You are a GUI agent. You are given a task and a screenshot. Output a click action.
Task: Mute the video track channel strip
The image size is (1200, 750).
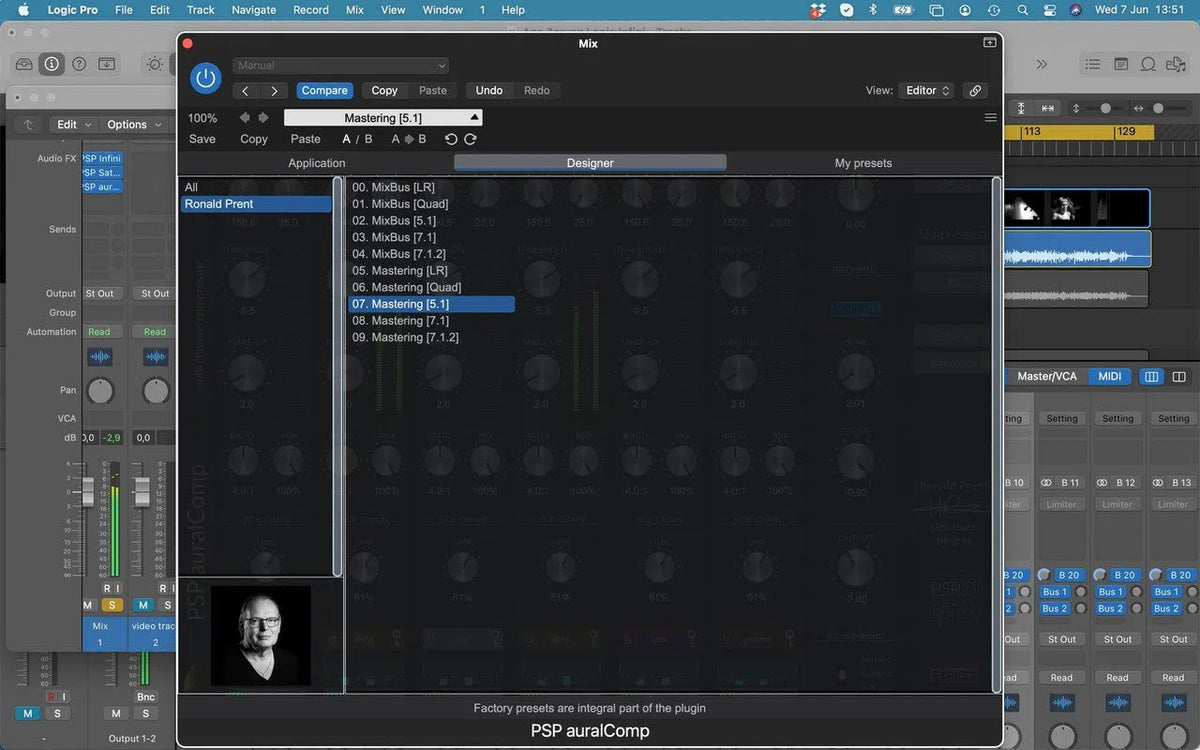pos(143,605)
